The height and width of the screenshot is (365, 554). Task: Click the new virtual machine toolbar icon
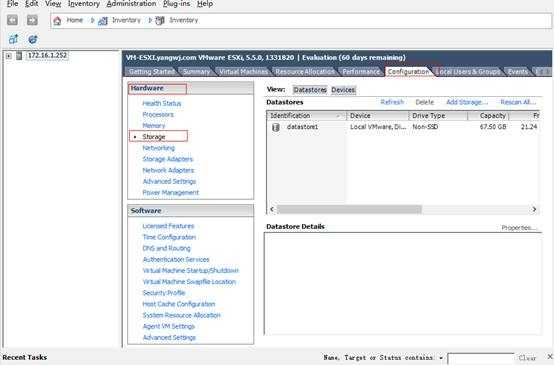tap(13, 39)
